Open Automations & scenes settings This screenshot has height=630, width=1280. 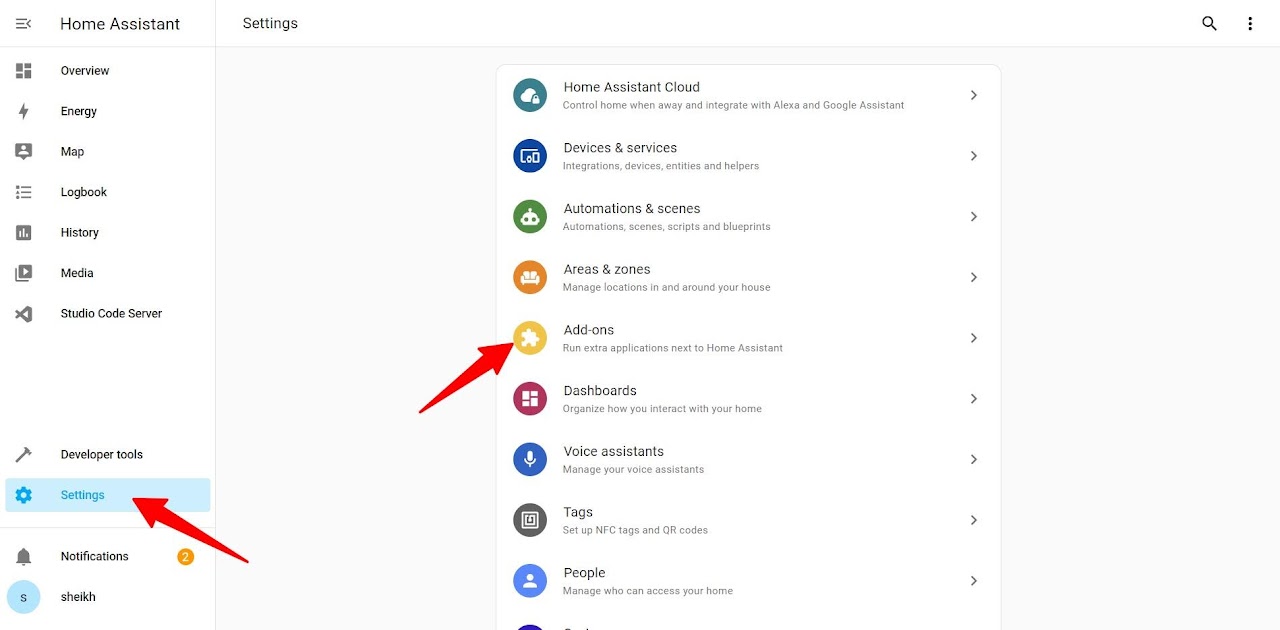[x=748, y=217]
